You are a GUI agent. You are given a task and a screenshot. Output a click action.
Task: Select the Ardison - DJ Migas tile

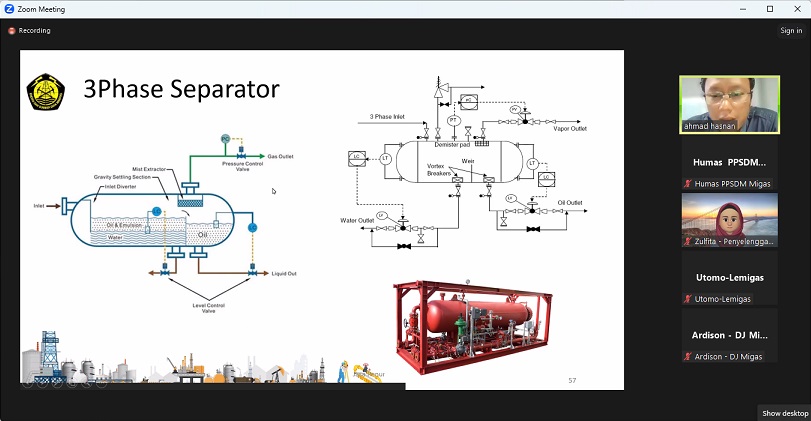[x=729, y=335]
